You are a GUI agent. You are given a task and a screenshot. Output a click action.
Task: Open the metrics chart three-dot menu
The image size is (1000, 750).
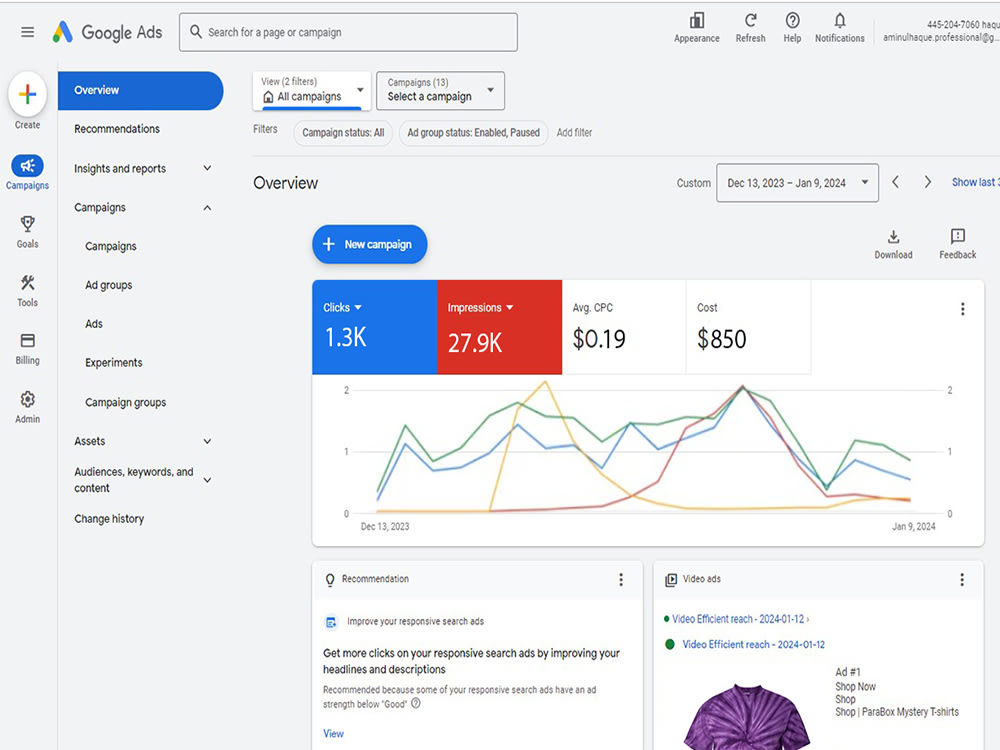pos(962,309)
